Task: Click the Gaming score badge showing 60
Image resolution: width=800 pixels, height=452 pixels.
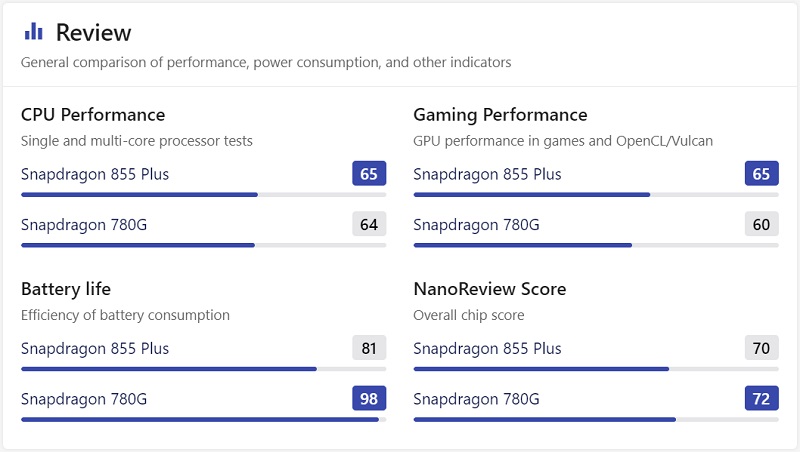Action: click(761, 224)
